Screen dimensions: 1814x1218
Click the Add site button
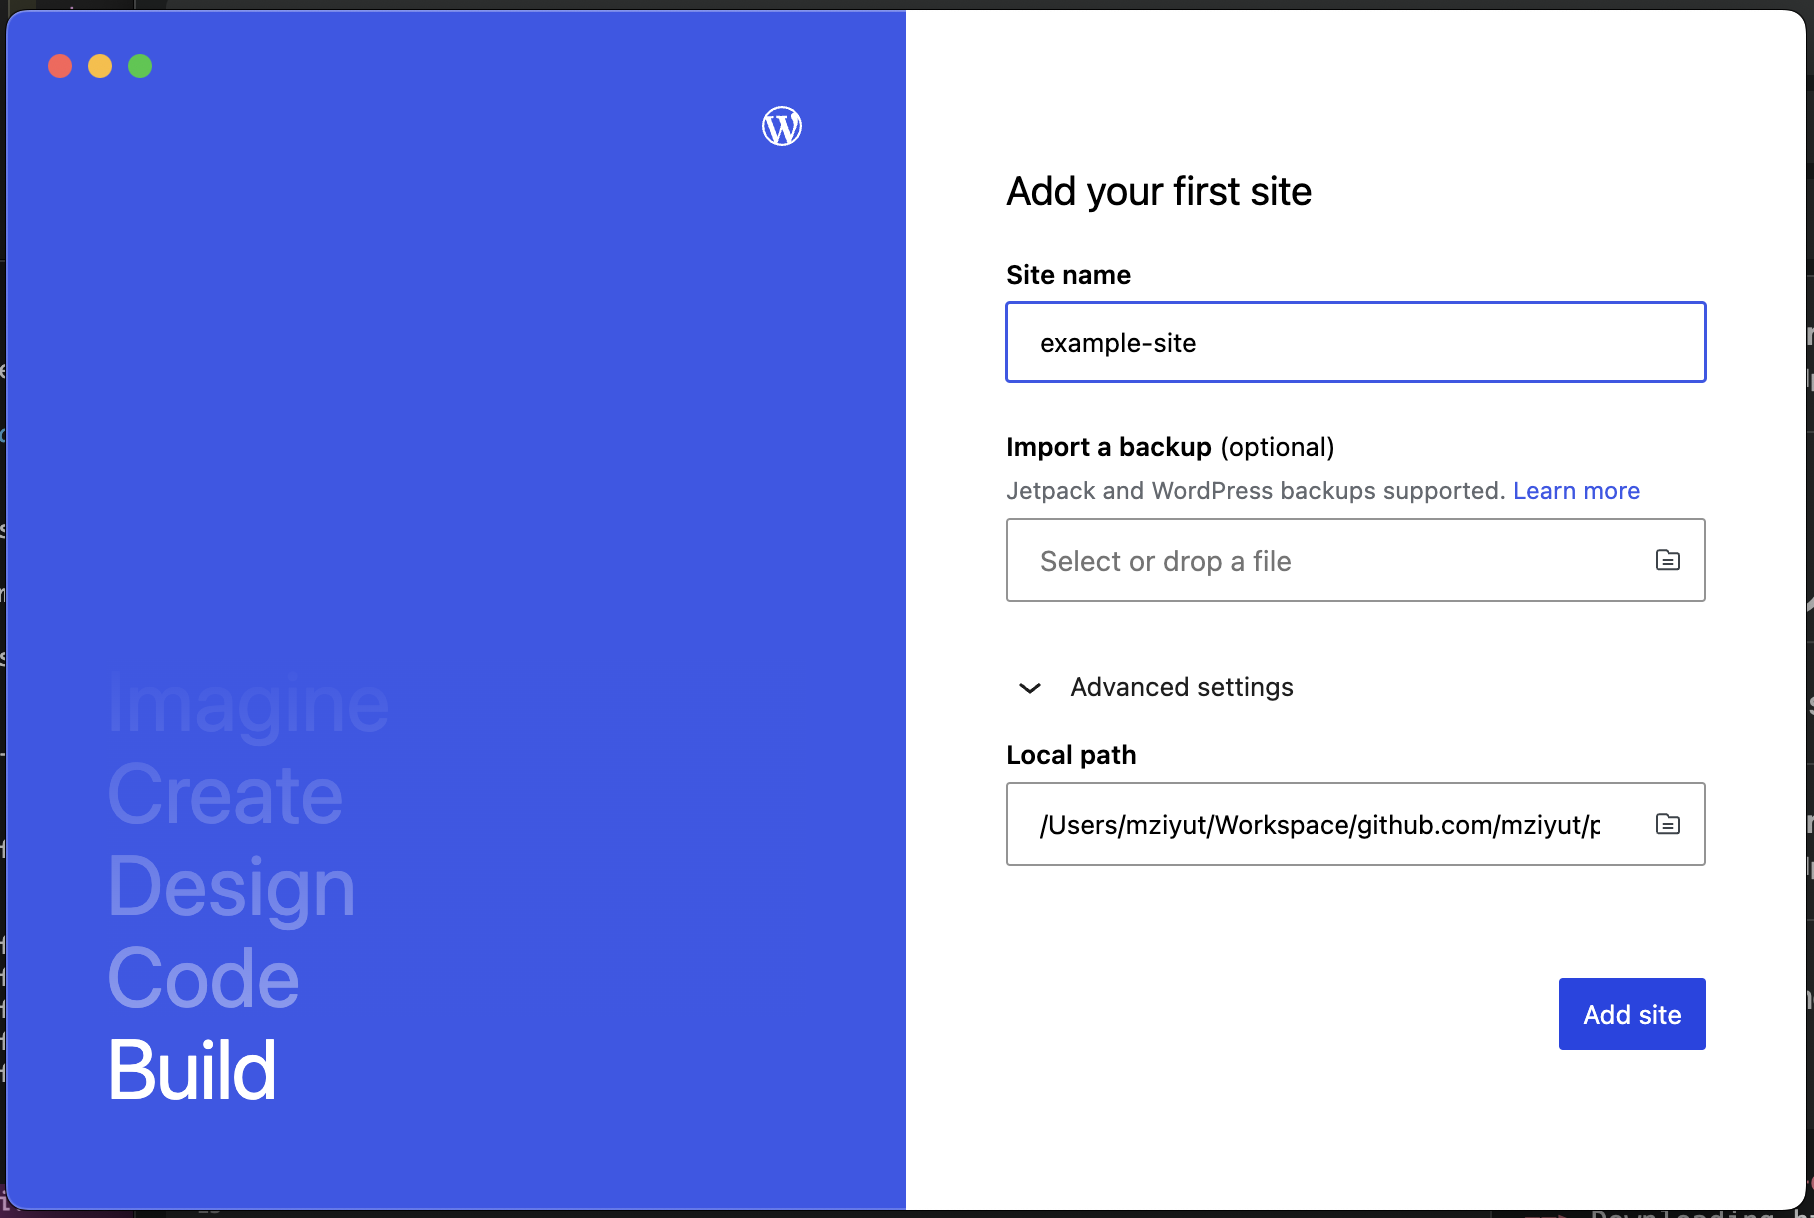(x=1632, y=1014)
